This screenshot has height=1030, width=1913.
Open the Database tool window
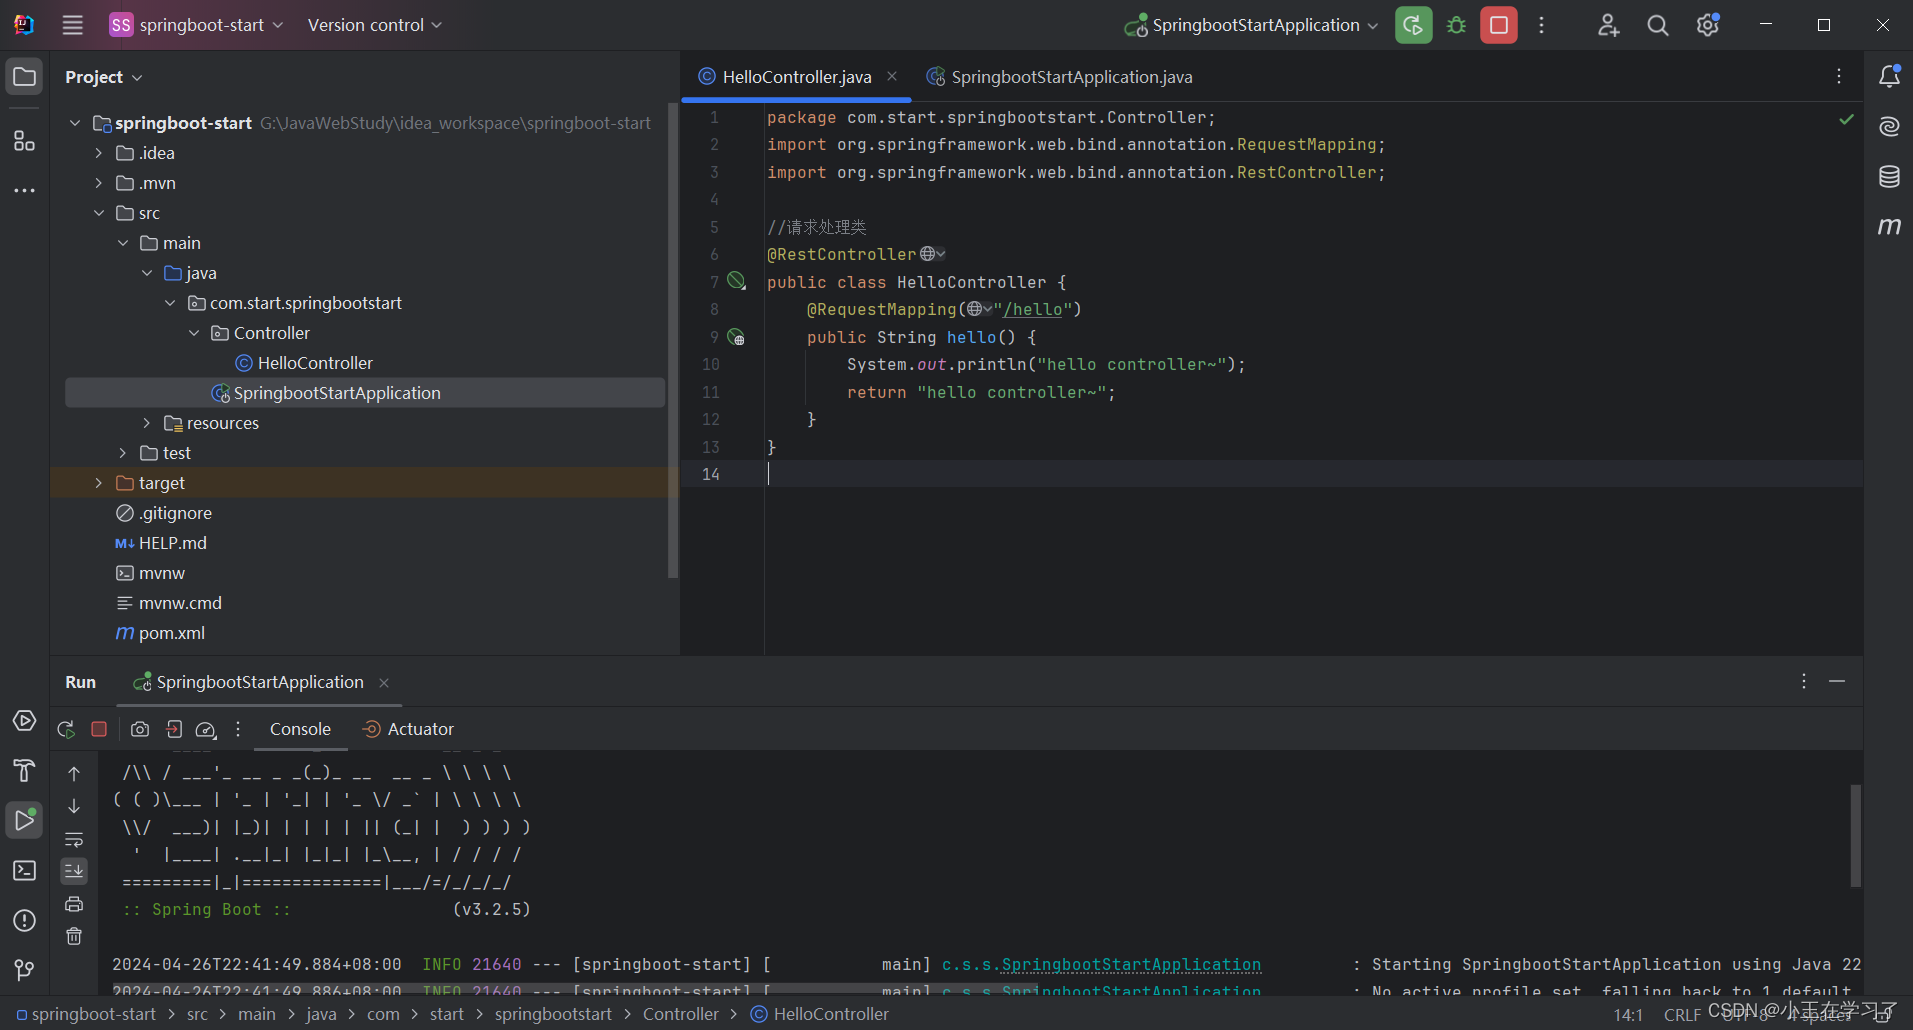click(x=1888, y=176)
